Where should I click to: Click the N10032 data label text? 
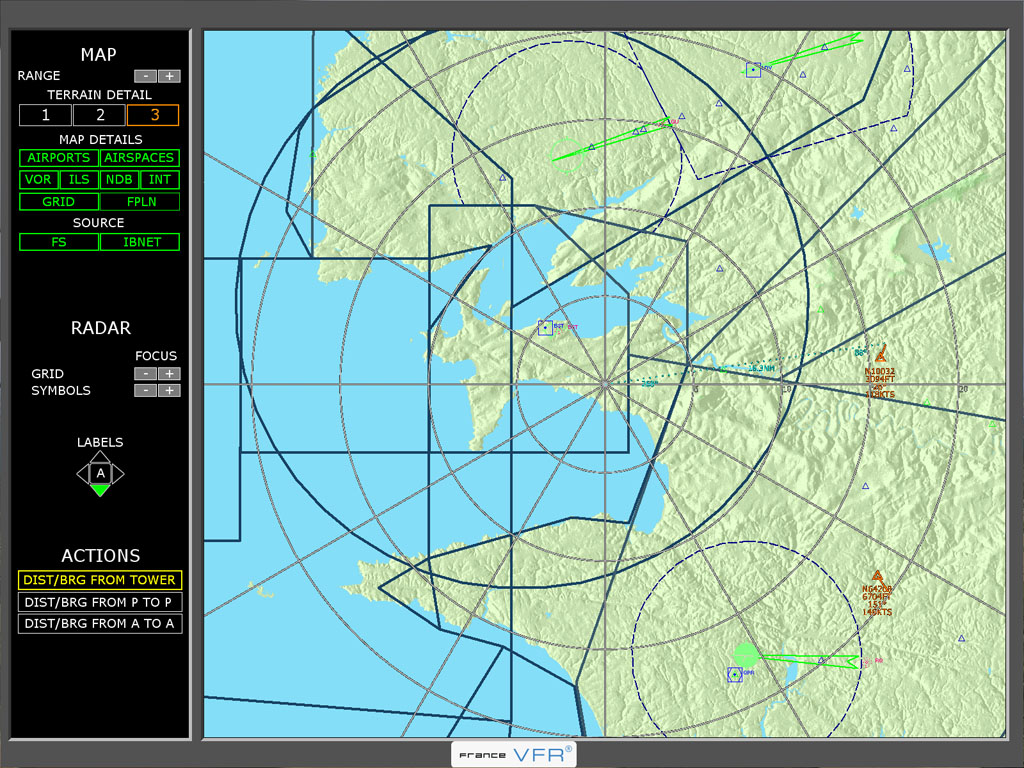(x=880, y=383)
